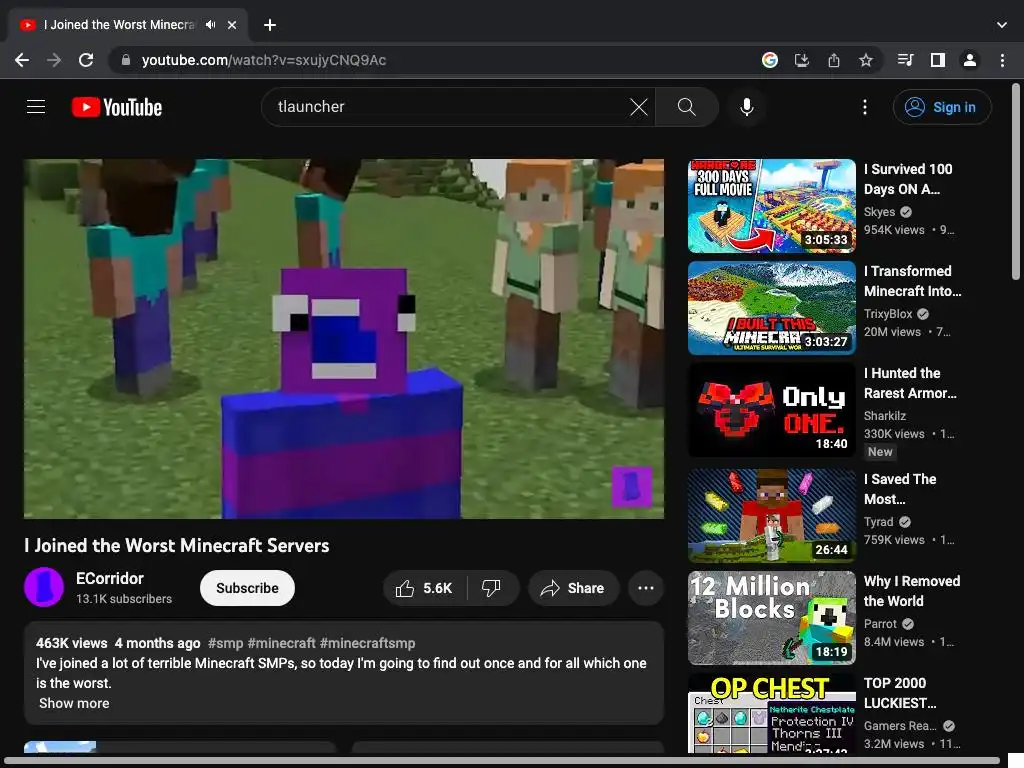Click the Tyrad channel name
Screen dimensions: 1024x768
(x=878, y=522)
